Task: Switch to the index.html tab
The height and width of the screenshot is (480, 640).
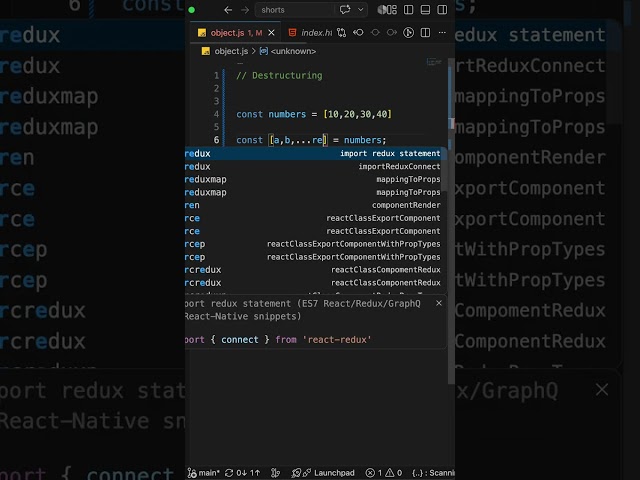Action: point(311,33)
